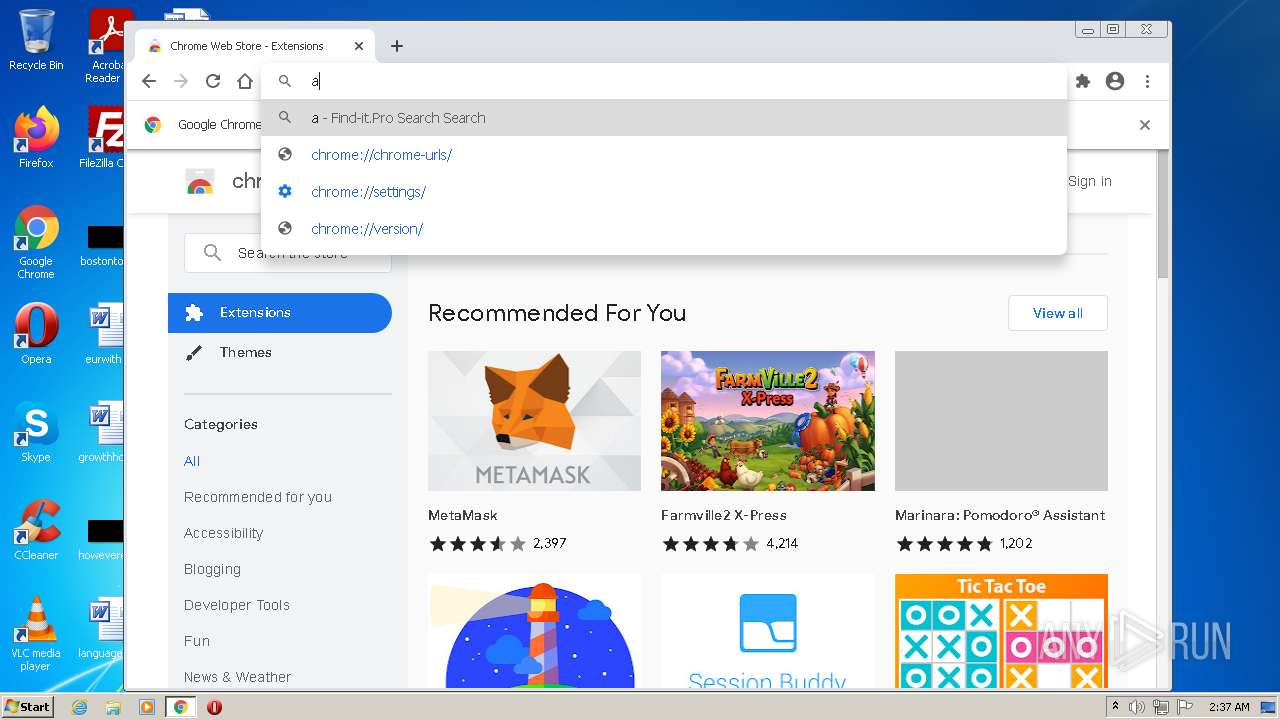Choose 'a - Find-it.Pro Search Search' suggestion
The height and width of the screenshot is (720, 1280).
coord(664,118)
